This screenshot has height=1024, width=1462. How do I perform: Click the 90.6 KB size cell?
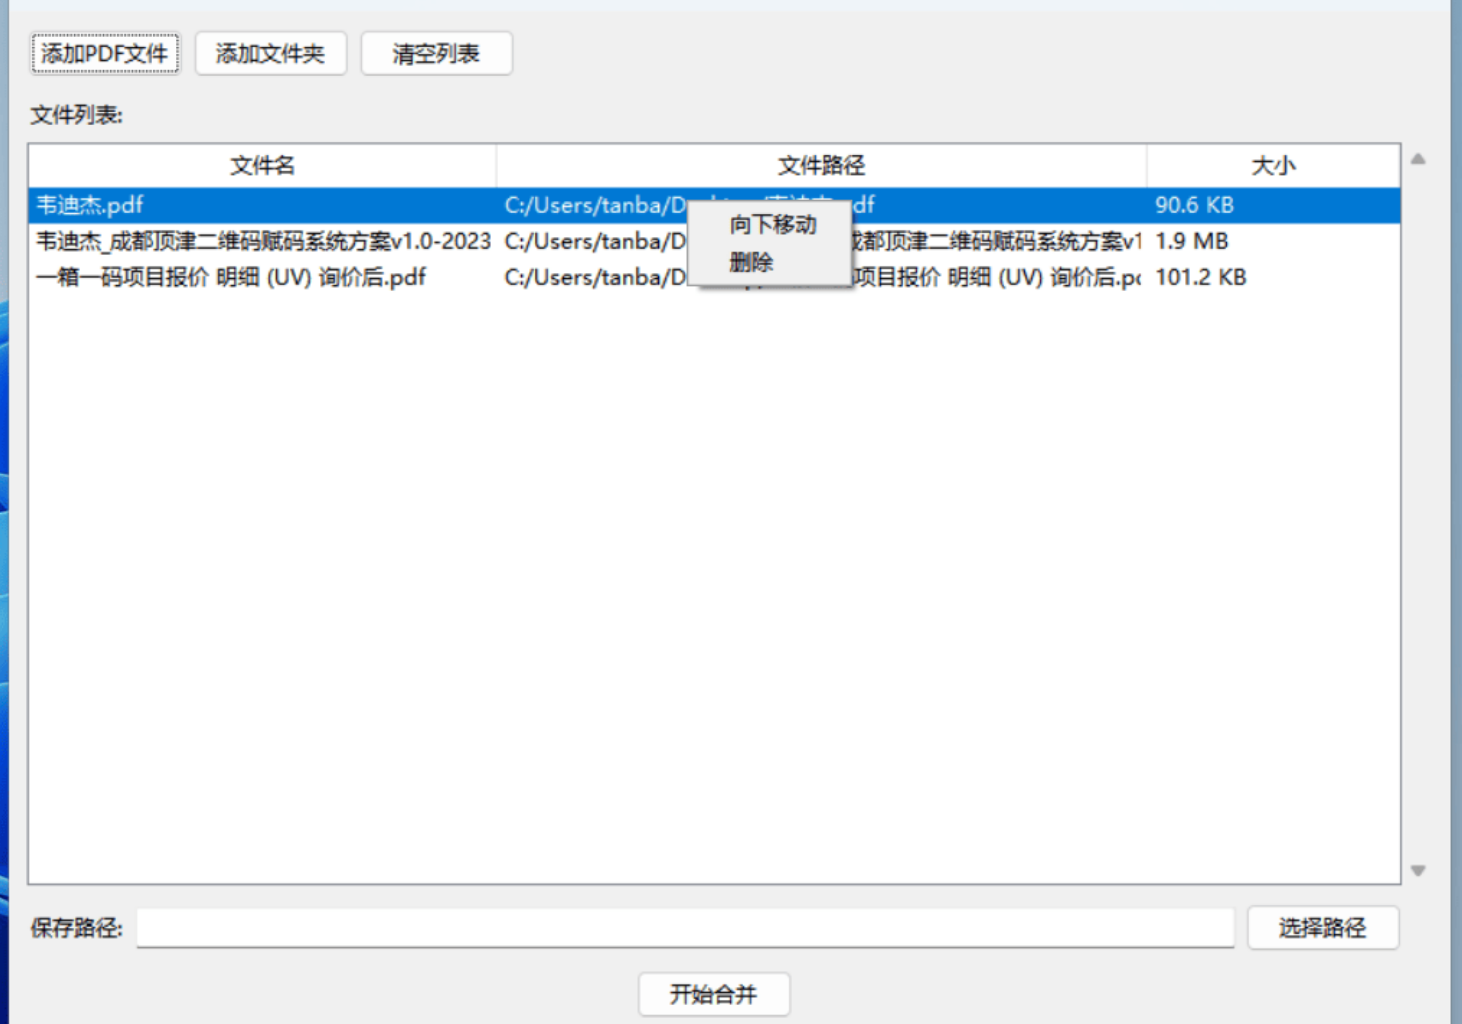point(1194,206)
